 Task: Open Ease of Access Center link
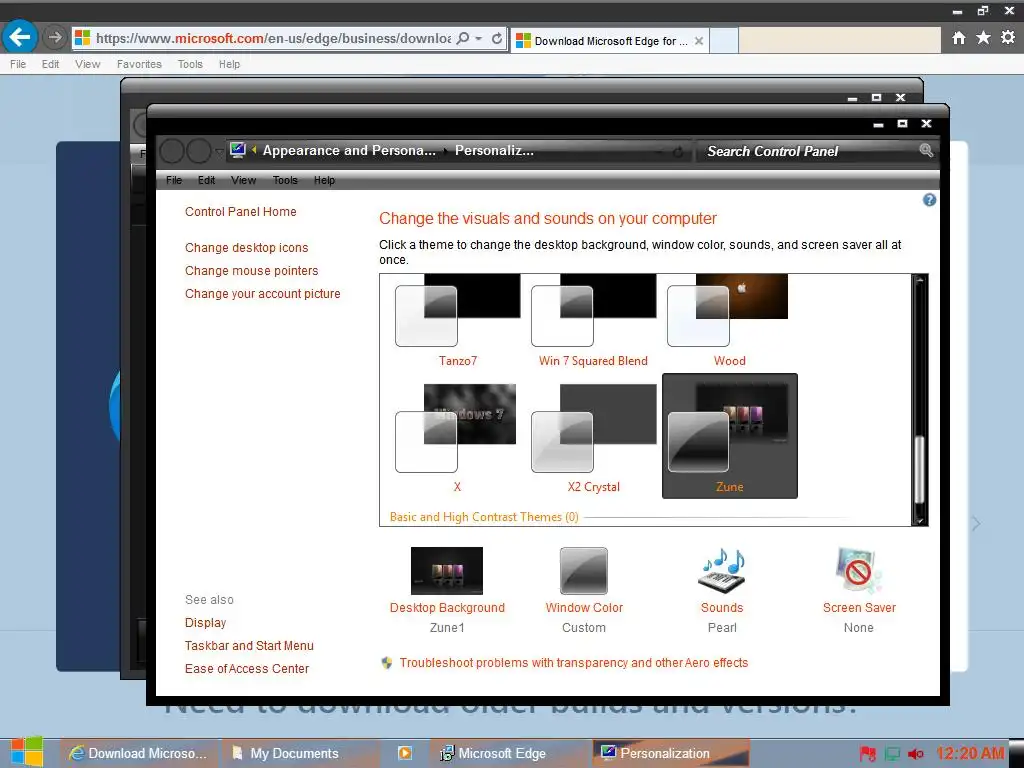246,669
